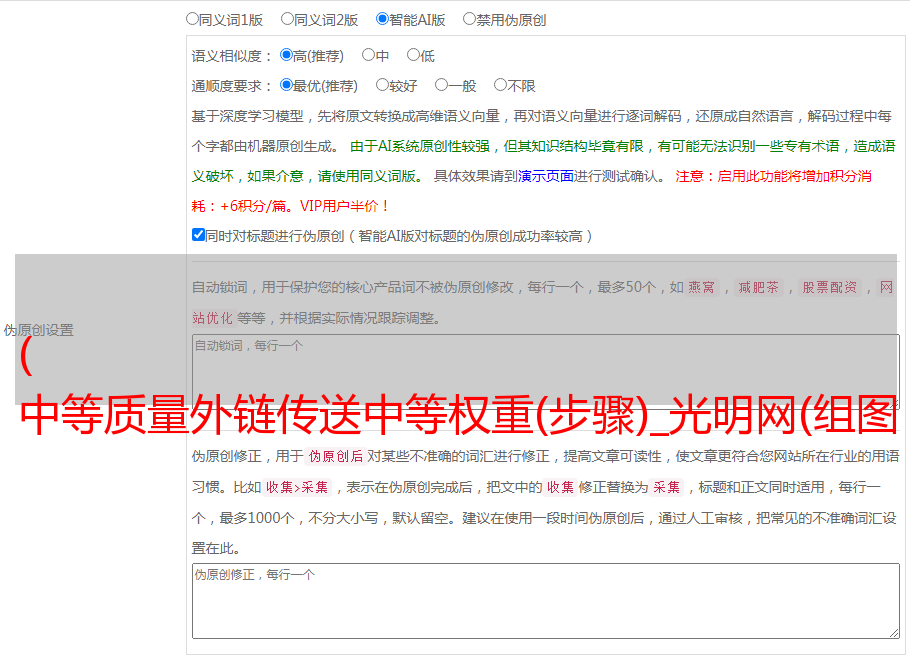Click the 收集>采集 example tag
Image resolution: width=911 pixels, height=658 pixels.
pos(297,487)
